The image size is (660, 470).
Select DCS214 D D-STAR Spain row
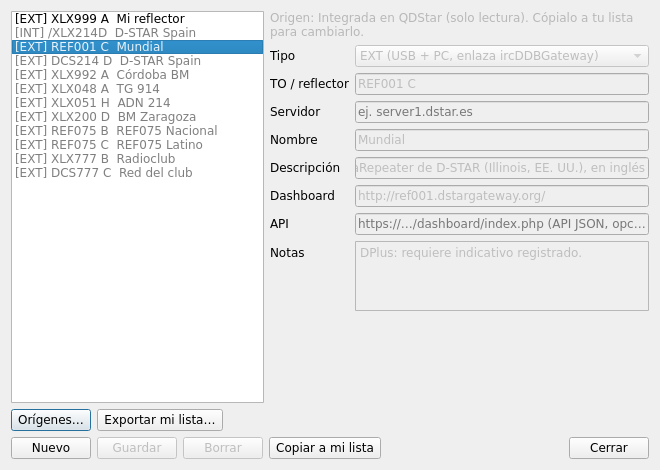(137, 61)
